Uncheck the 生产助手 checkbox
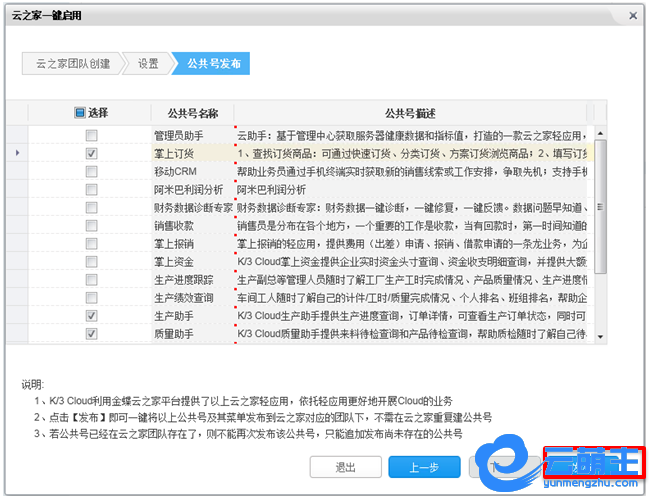 click(91, 315)
